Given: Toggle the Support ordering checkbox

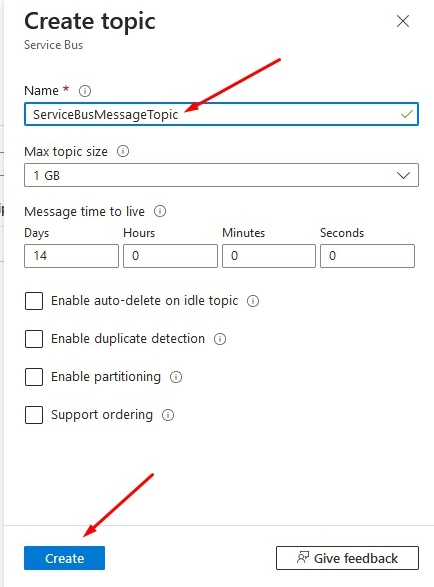Looking at the screenshot, I should (34, 415).
